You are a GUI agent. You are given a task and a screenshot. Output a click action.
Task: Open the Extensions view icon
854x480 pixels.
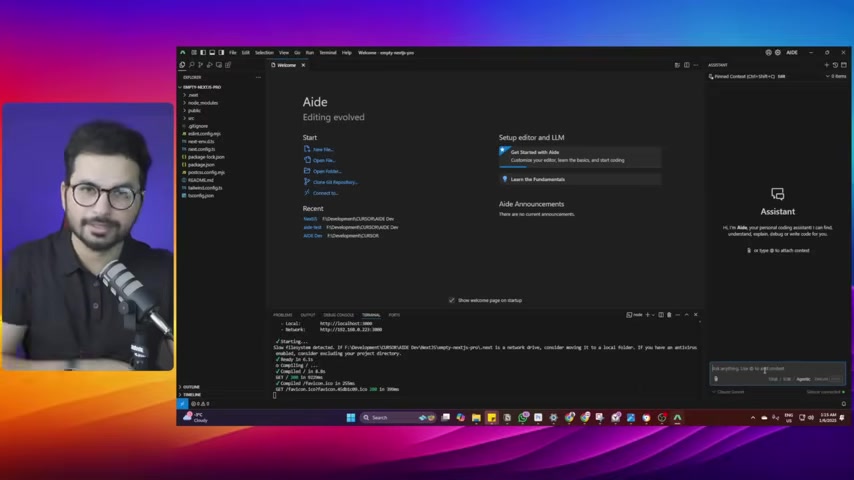(x=228, y=65)
